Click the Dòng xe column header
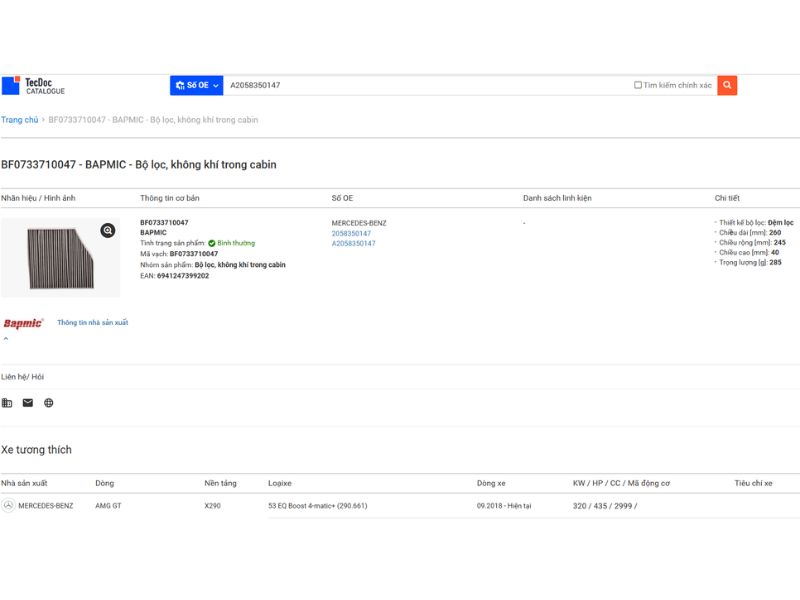This screenshot has width=800, height=600. (x=491, y=483)
